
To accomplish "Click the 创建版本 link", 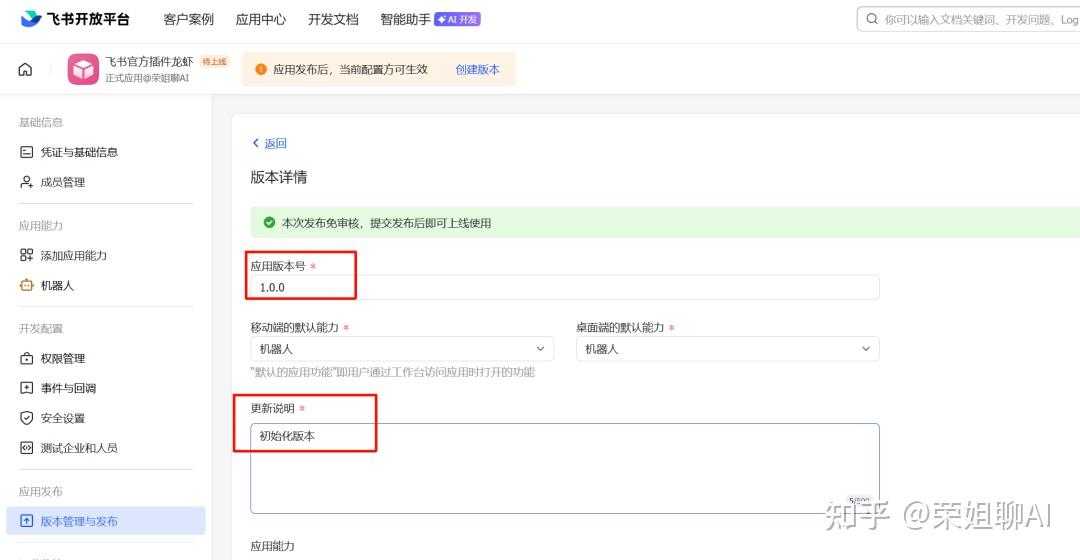I will click(477, 69).
